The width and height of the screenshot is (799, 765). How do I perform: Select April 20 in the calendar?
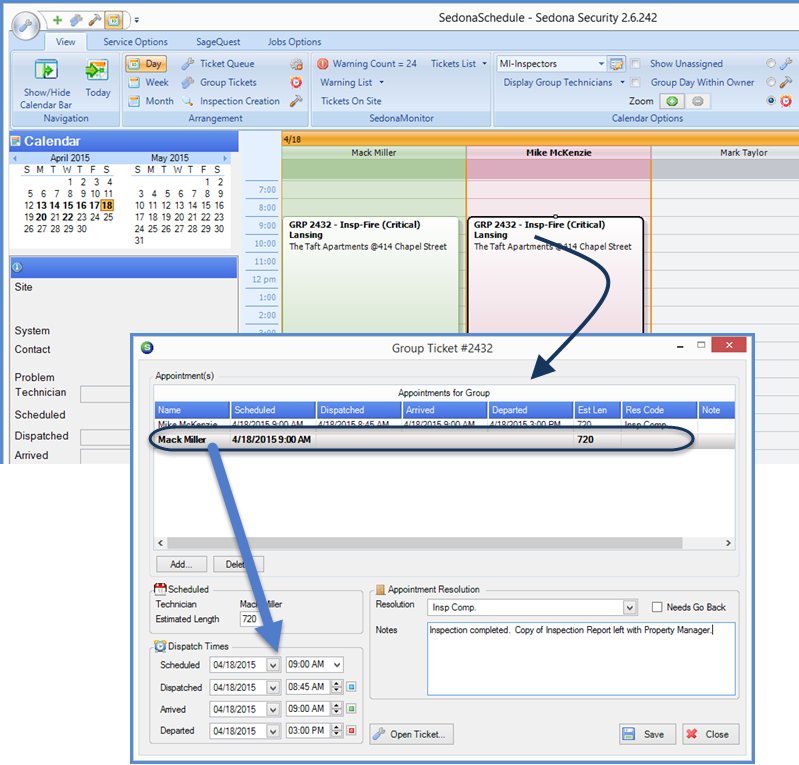pos(41,217)
